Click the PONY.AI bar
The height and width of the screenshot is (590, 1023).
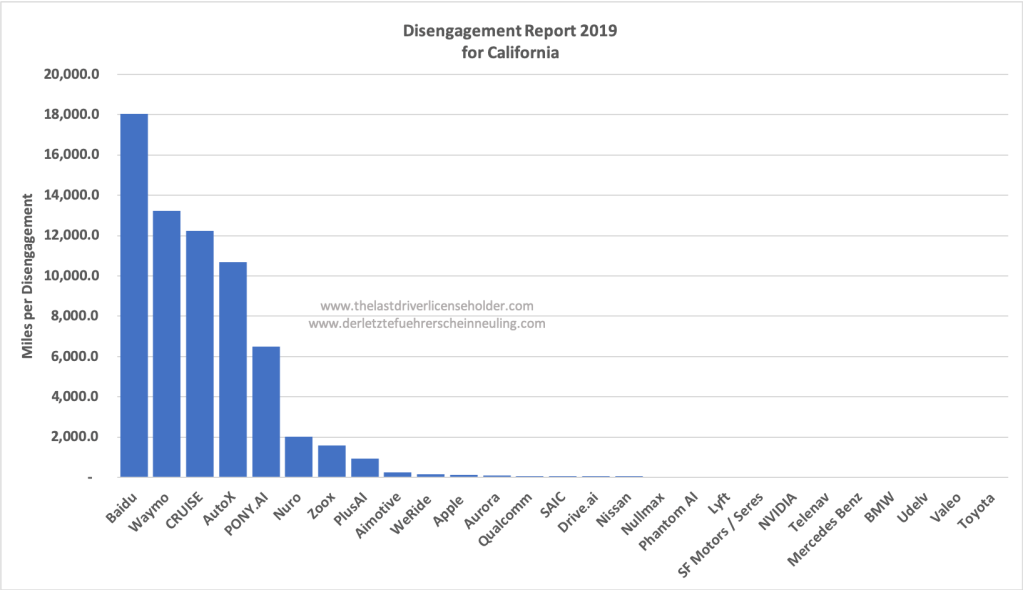[266, 412]
